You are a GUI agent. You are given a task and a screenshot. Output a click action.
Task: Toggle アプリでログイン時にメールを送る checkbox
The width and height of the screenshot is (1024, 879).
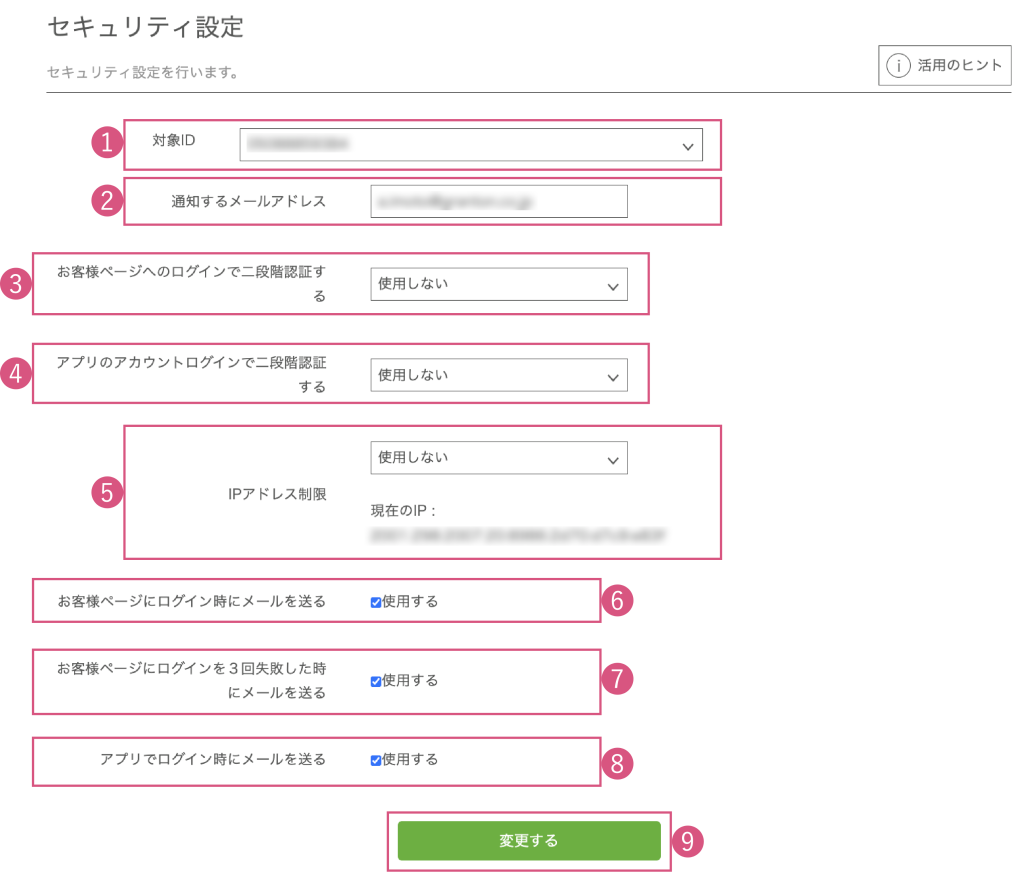pos(375,760)
